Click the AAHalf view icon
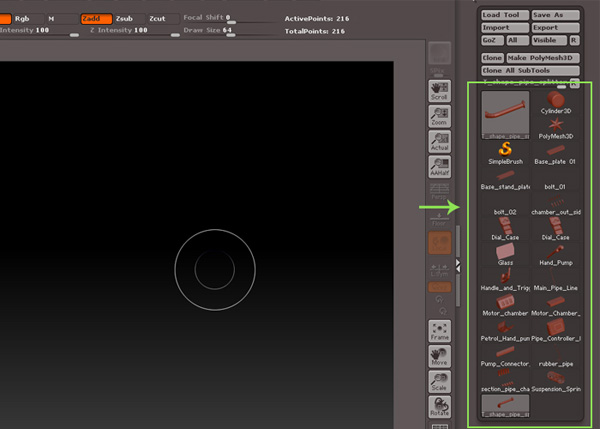The image size is (600, 429). (x=438, y=166)
